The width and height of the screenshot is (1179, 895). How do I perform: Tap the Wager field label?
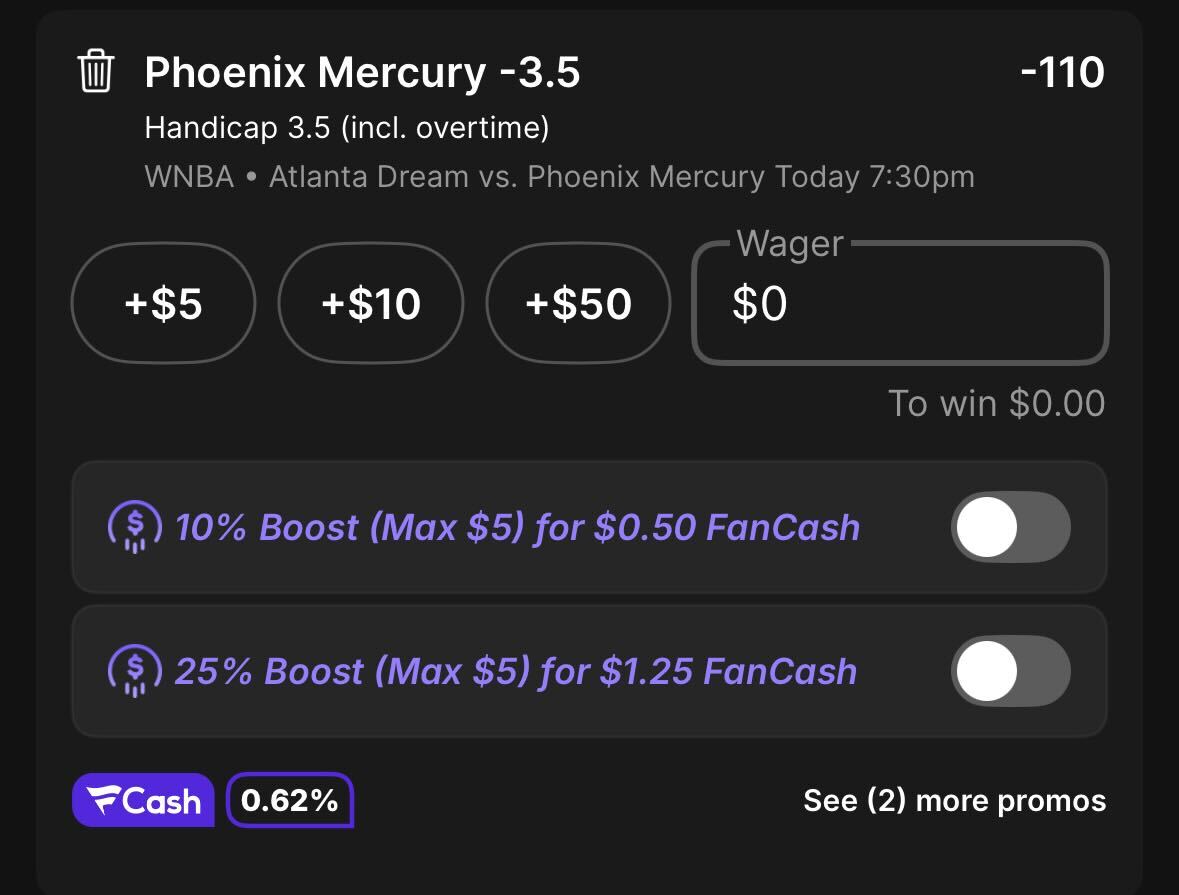point(790,244)
